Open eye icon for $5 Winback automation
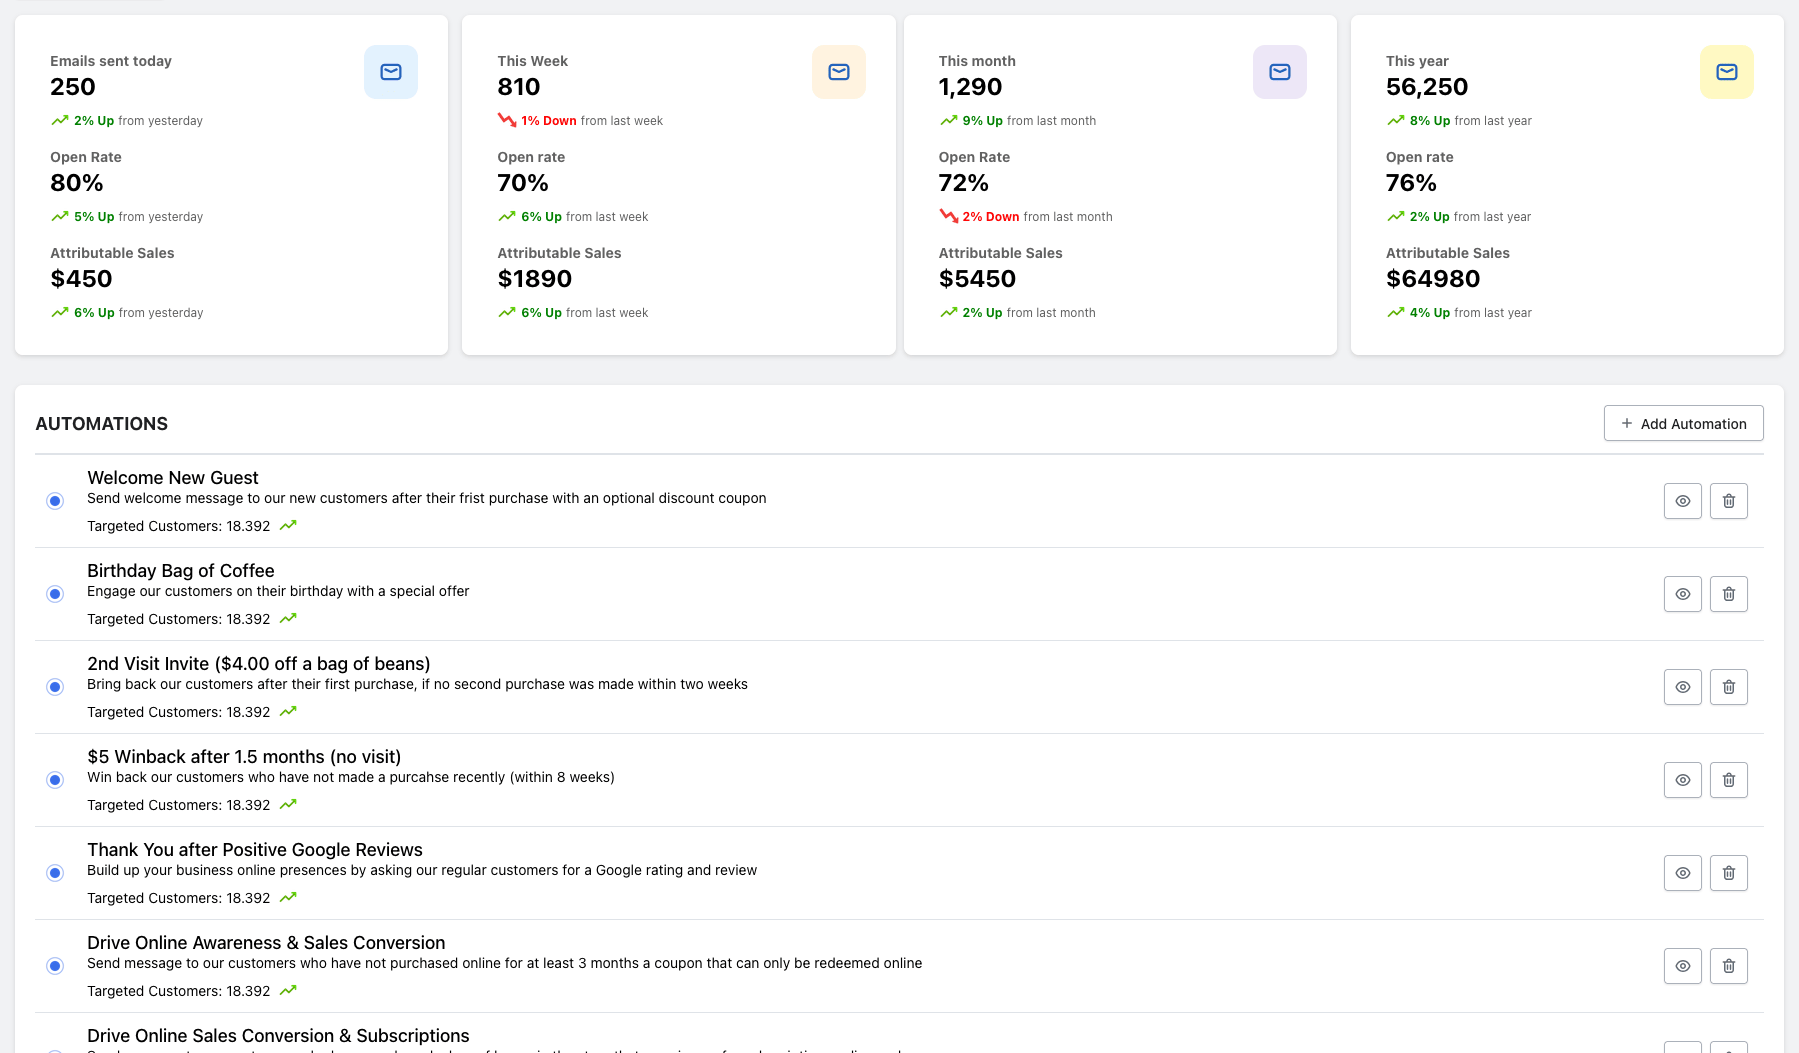This screenshot has height=1053, width=1799. click(x=1682, y=780)
